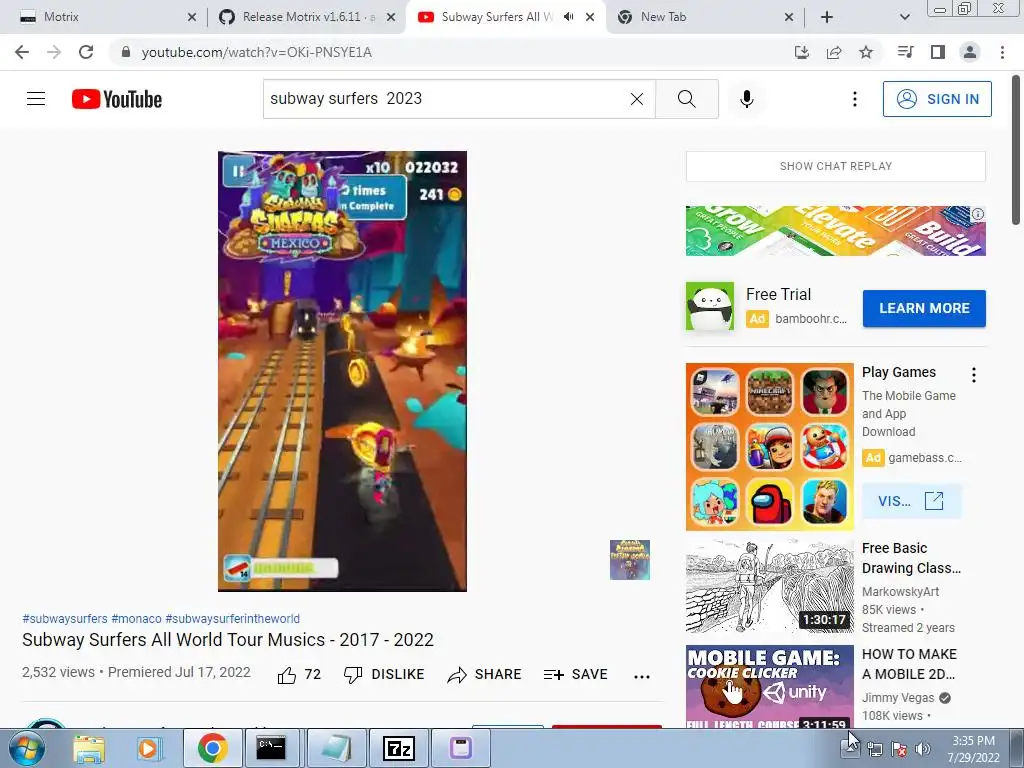Screen dimensions: 1024x768
Task: Click the Jimmy Vegas channel name
Action: coord(898,697)
